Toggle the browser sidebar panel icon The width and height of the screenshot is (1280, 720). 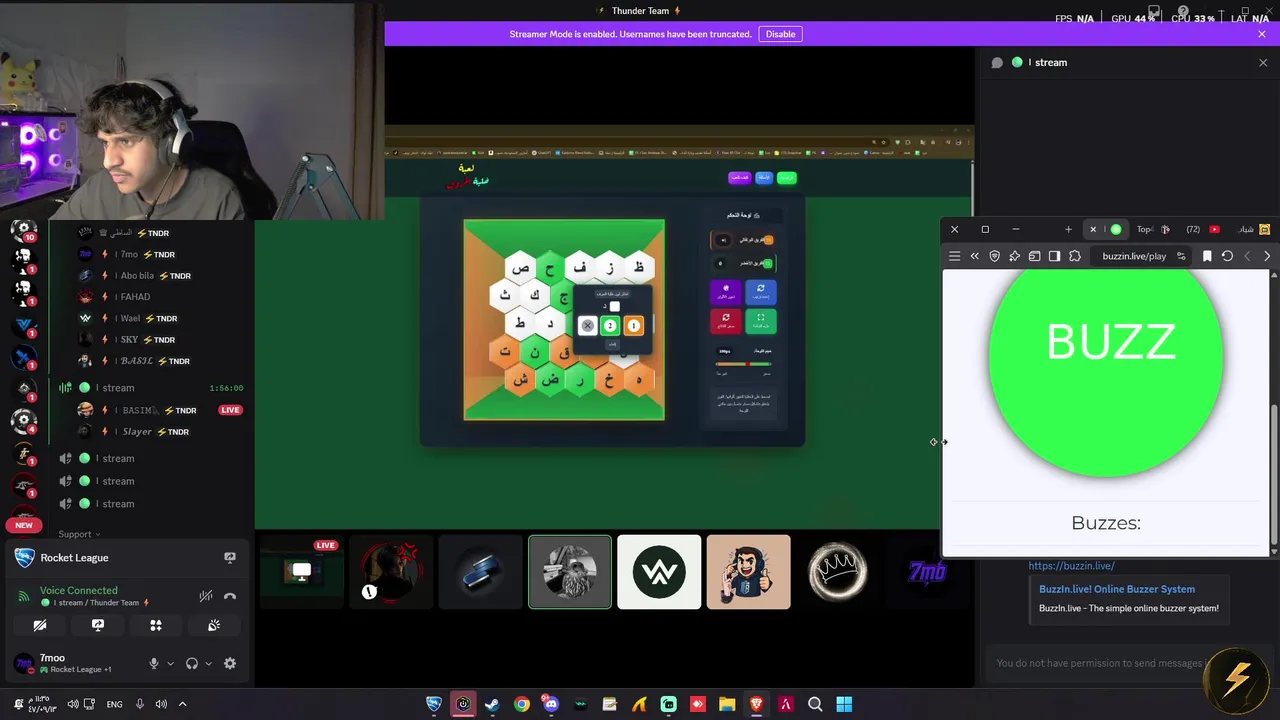[x=1054, y=256]
